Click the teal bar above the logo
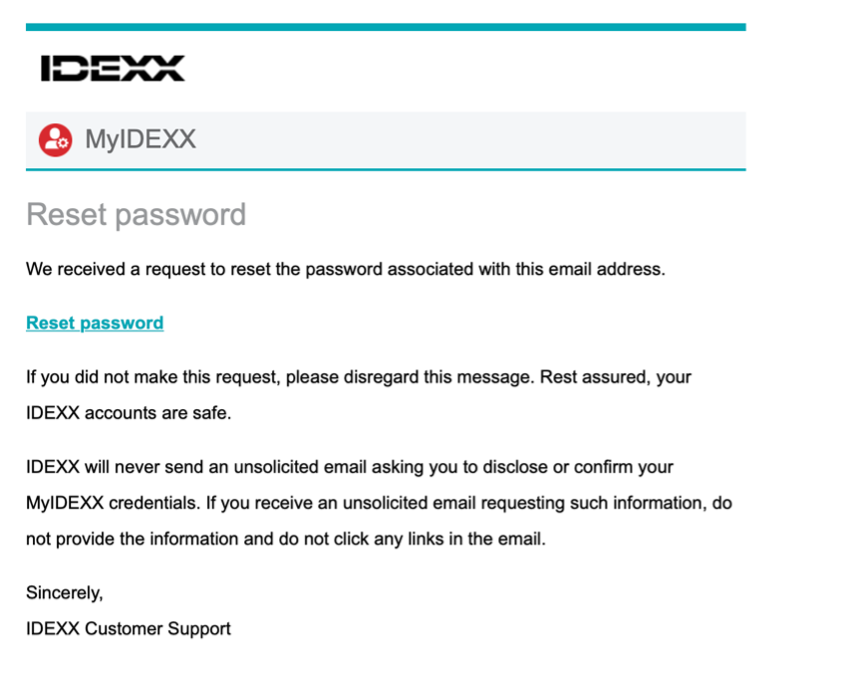Screen dimensions: 864x675 (386, 27)
